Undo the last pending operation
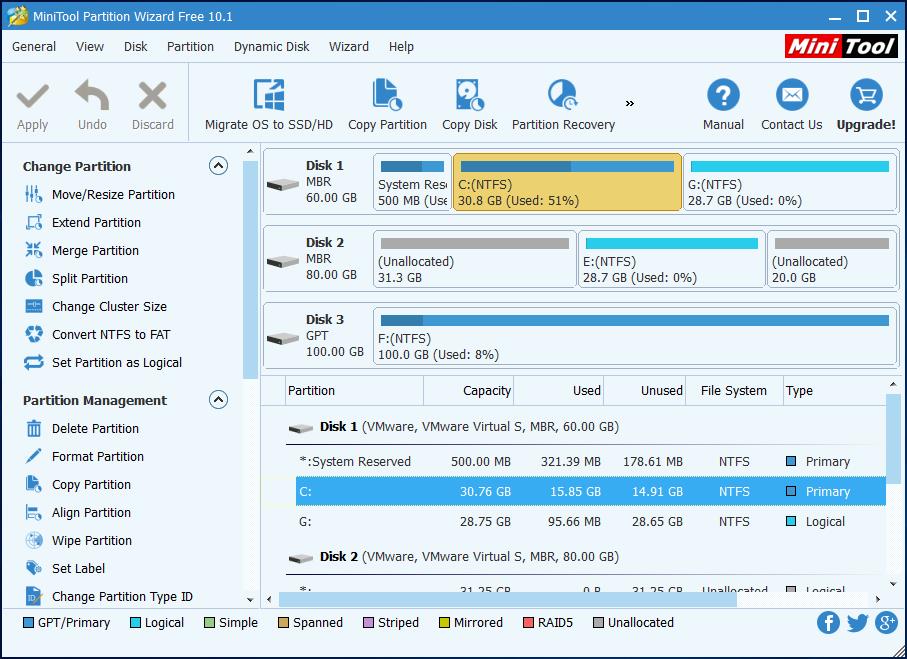 click(x=92, y=105)
